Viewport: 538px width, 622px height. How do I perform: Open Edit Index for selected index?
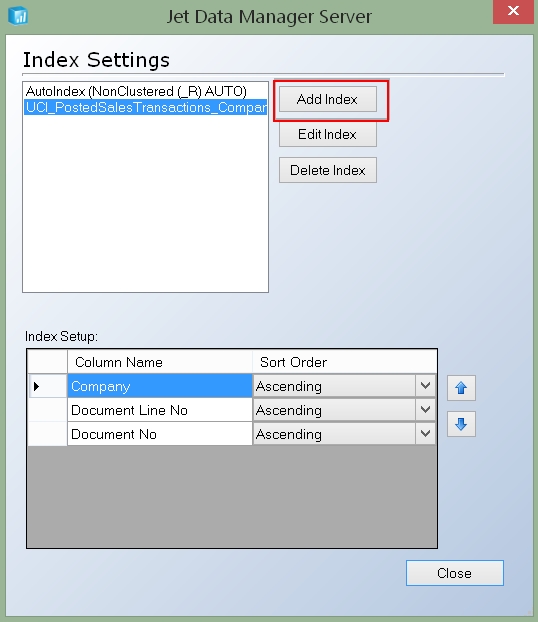coord(328,134)
